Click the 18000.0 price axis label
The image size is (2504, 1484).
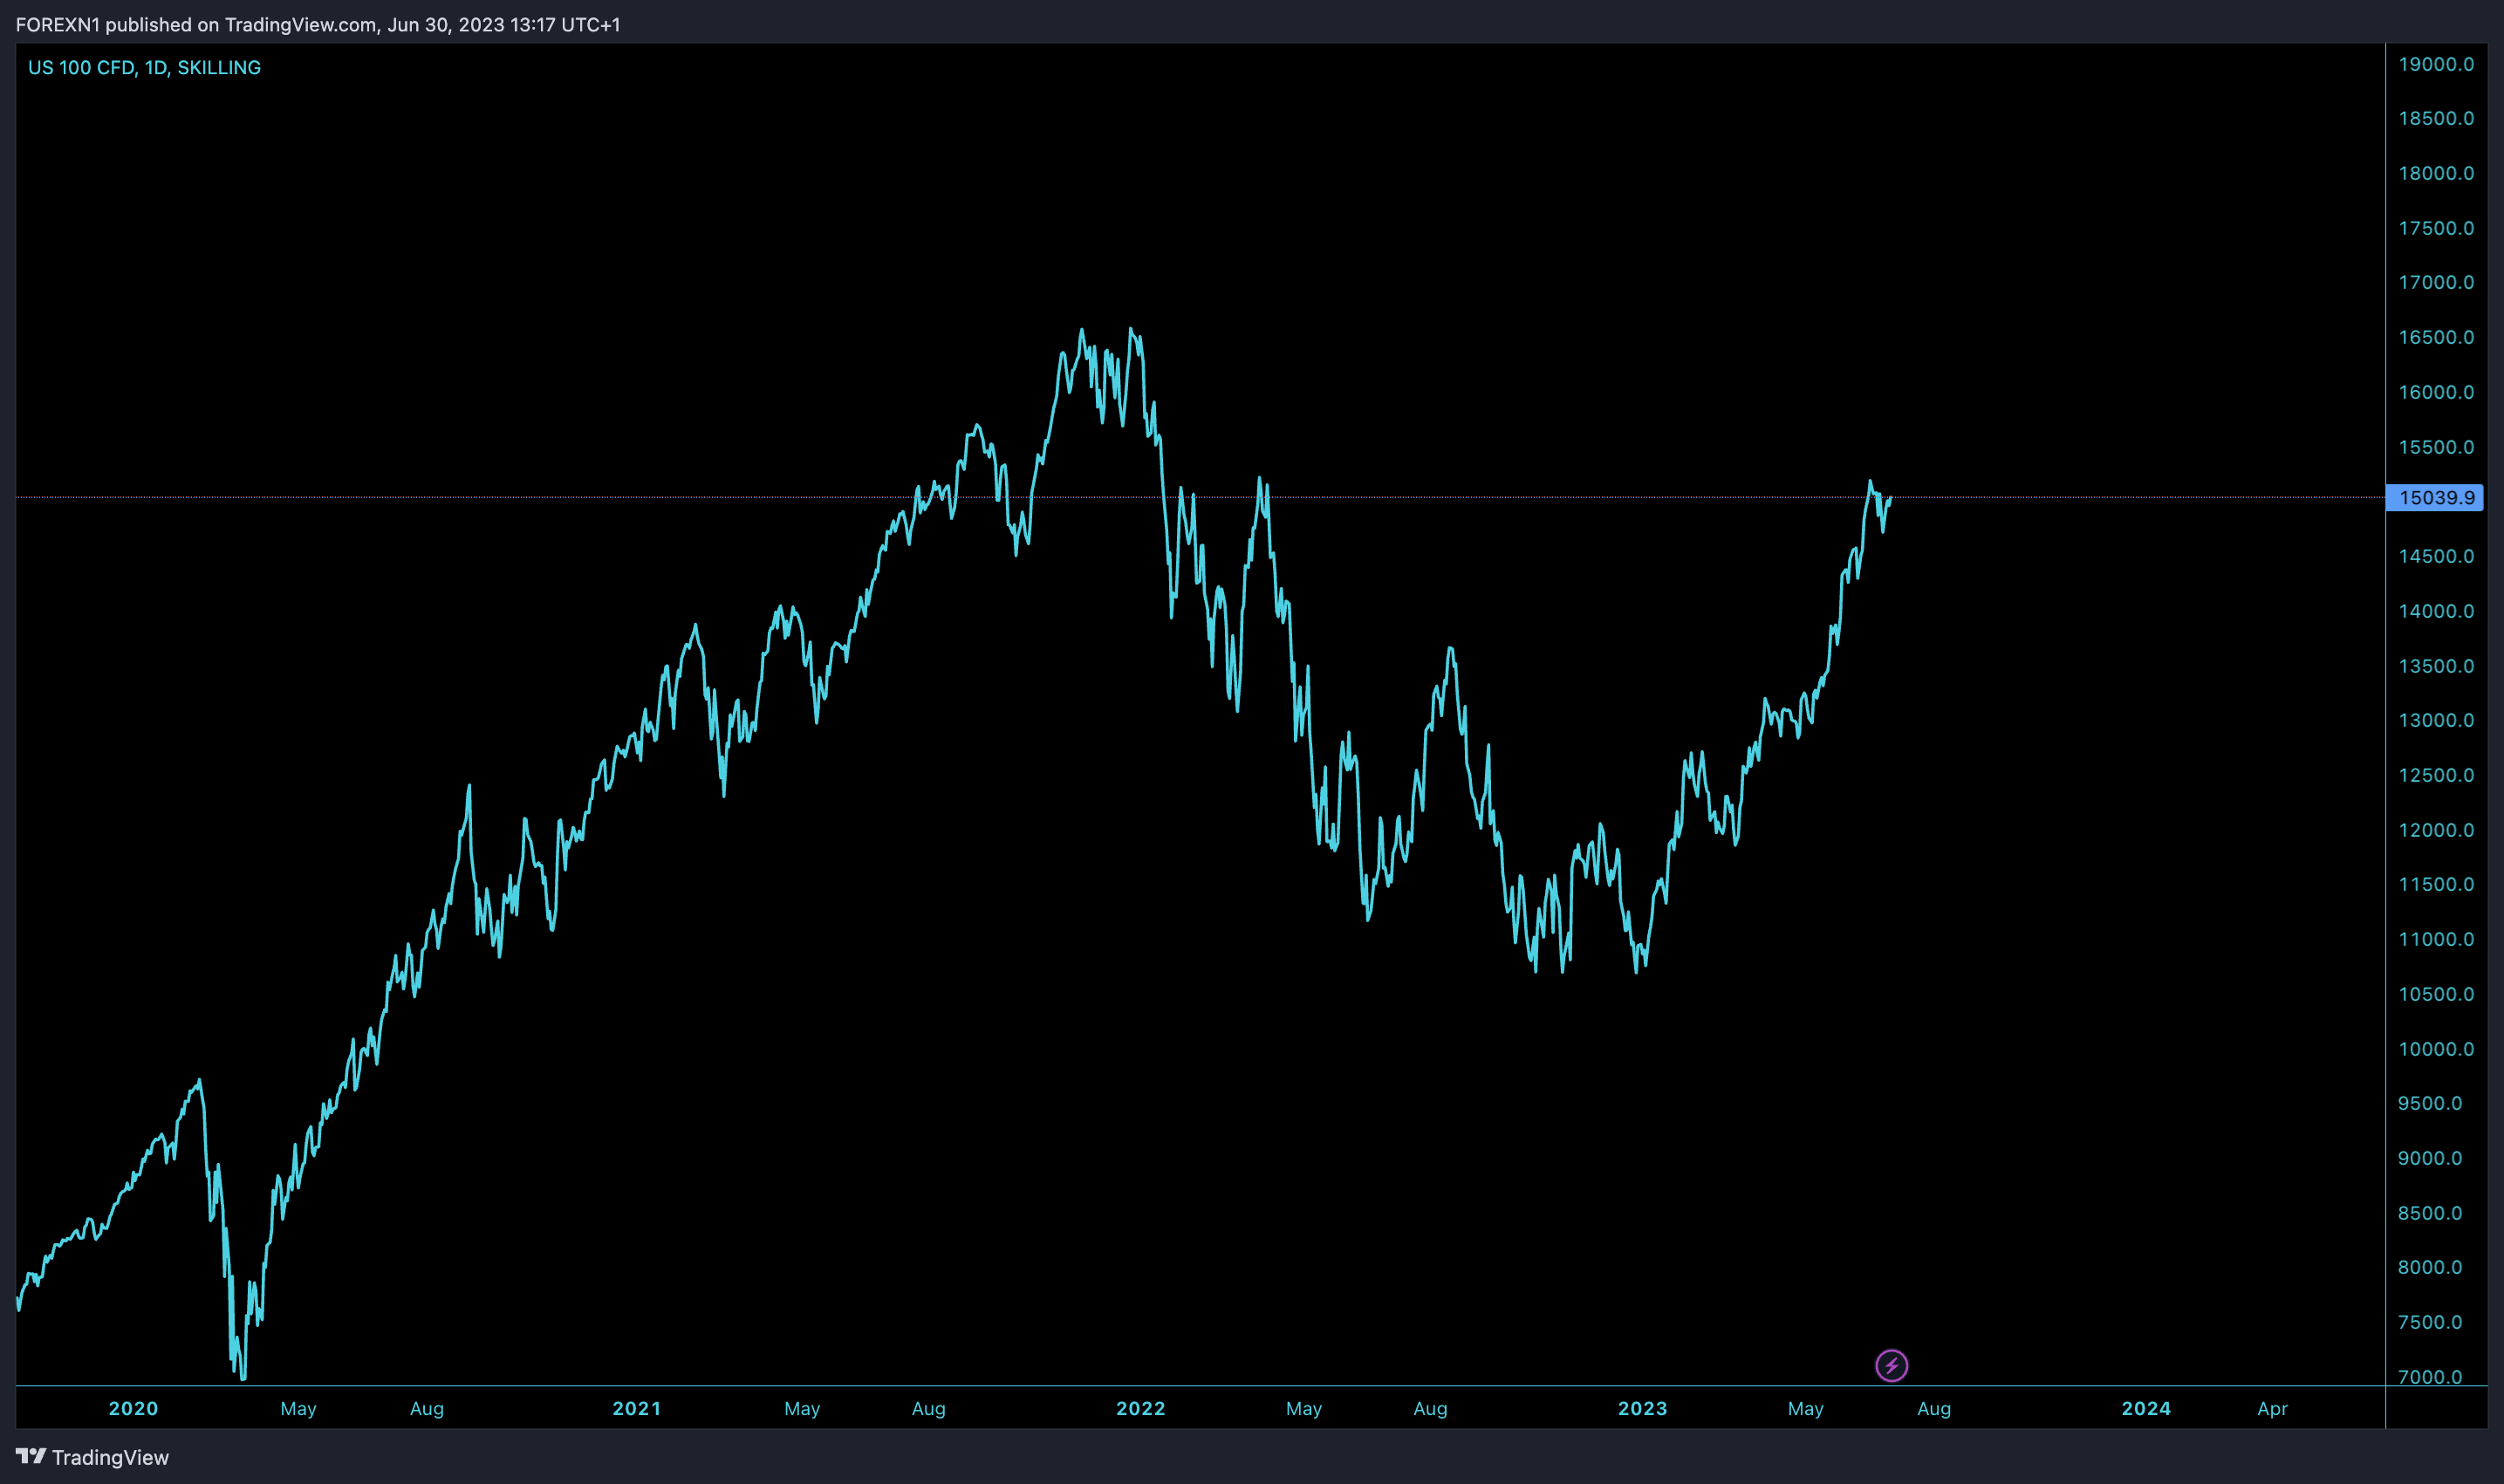coord(2436,173)
